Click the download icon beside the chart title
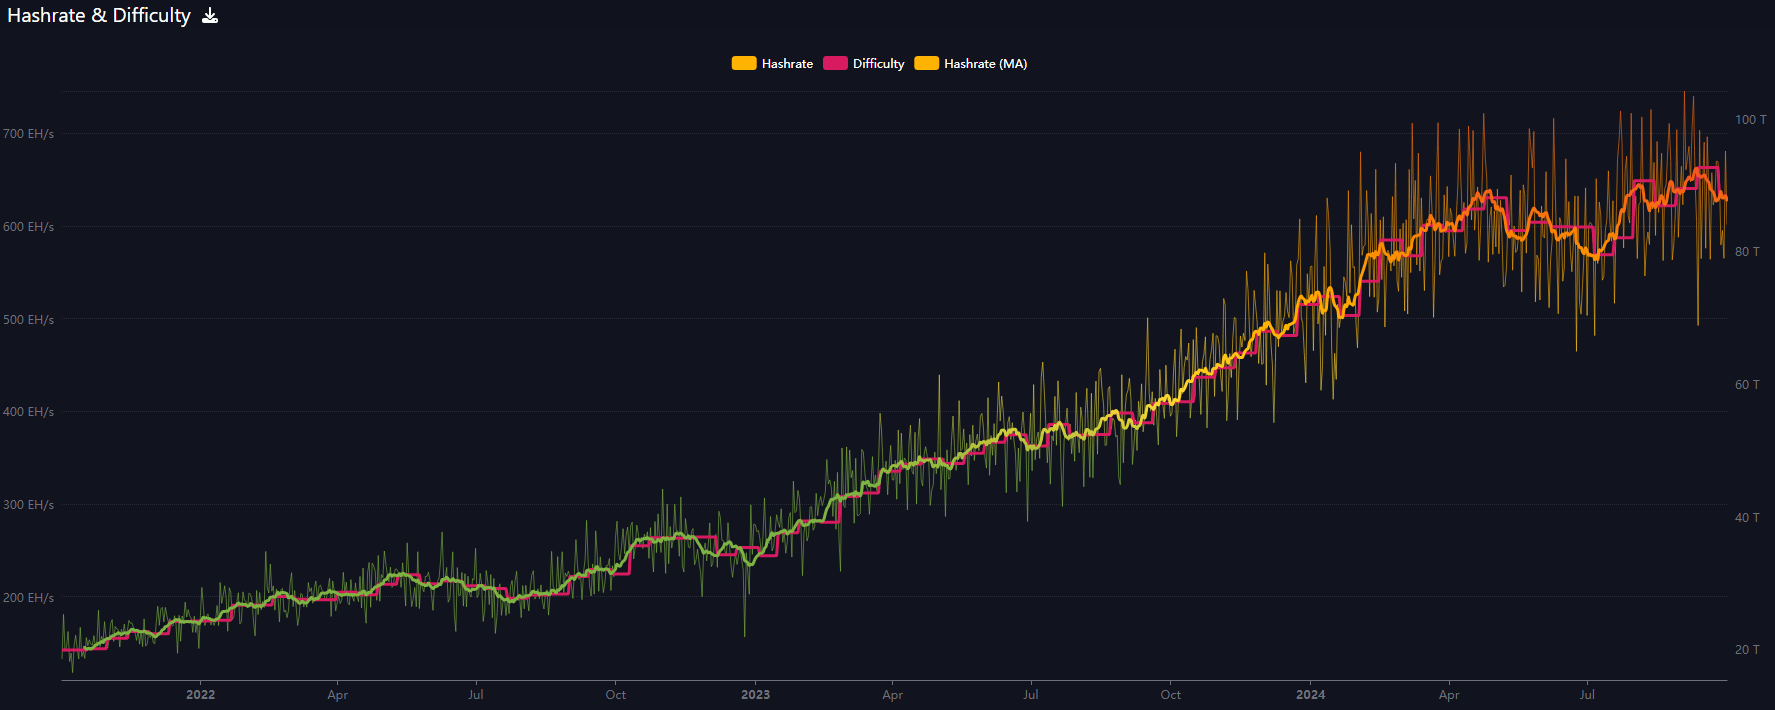This screenshot has height=710, width=1775. point(210,16)
